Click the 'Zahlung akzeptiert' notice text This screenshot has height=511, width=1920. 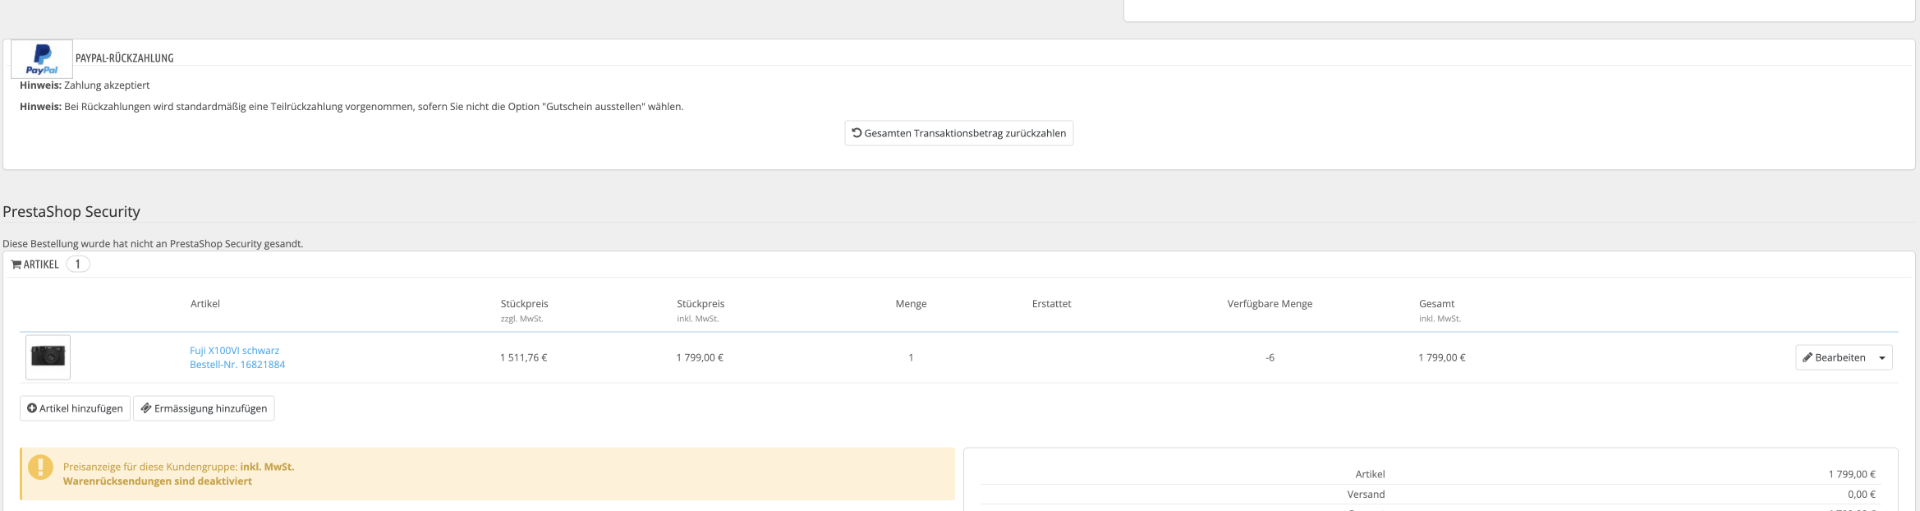point(107,86)
